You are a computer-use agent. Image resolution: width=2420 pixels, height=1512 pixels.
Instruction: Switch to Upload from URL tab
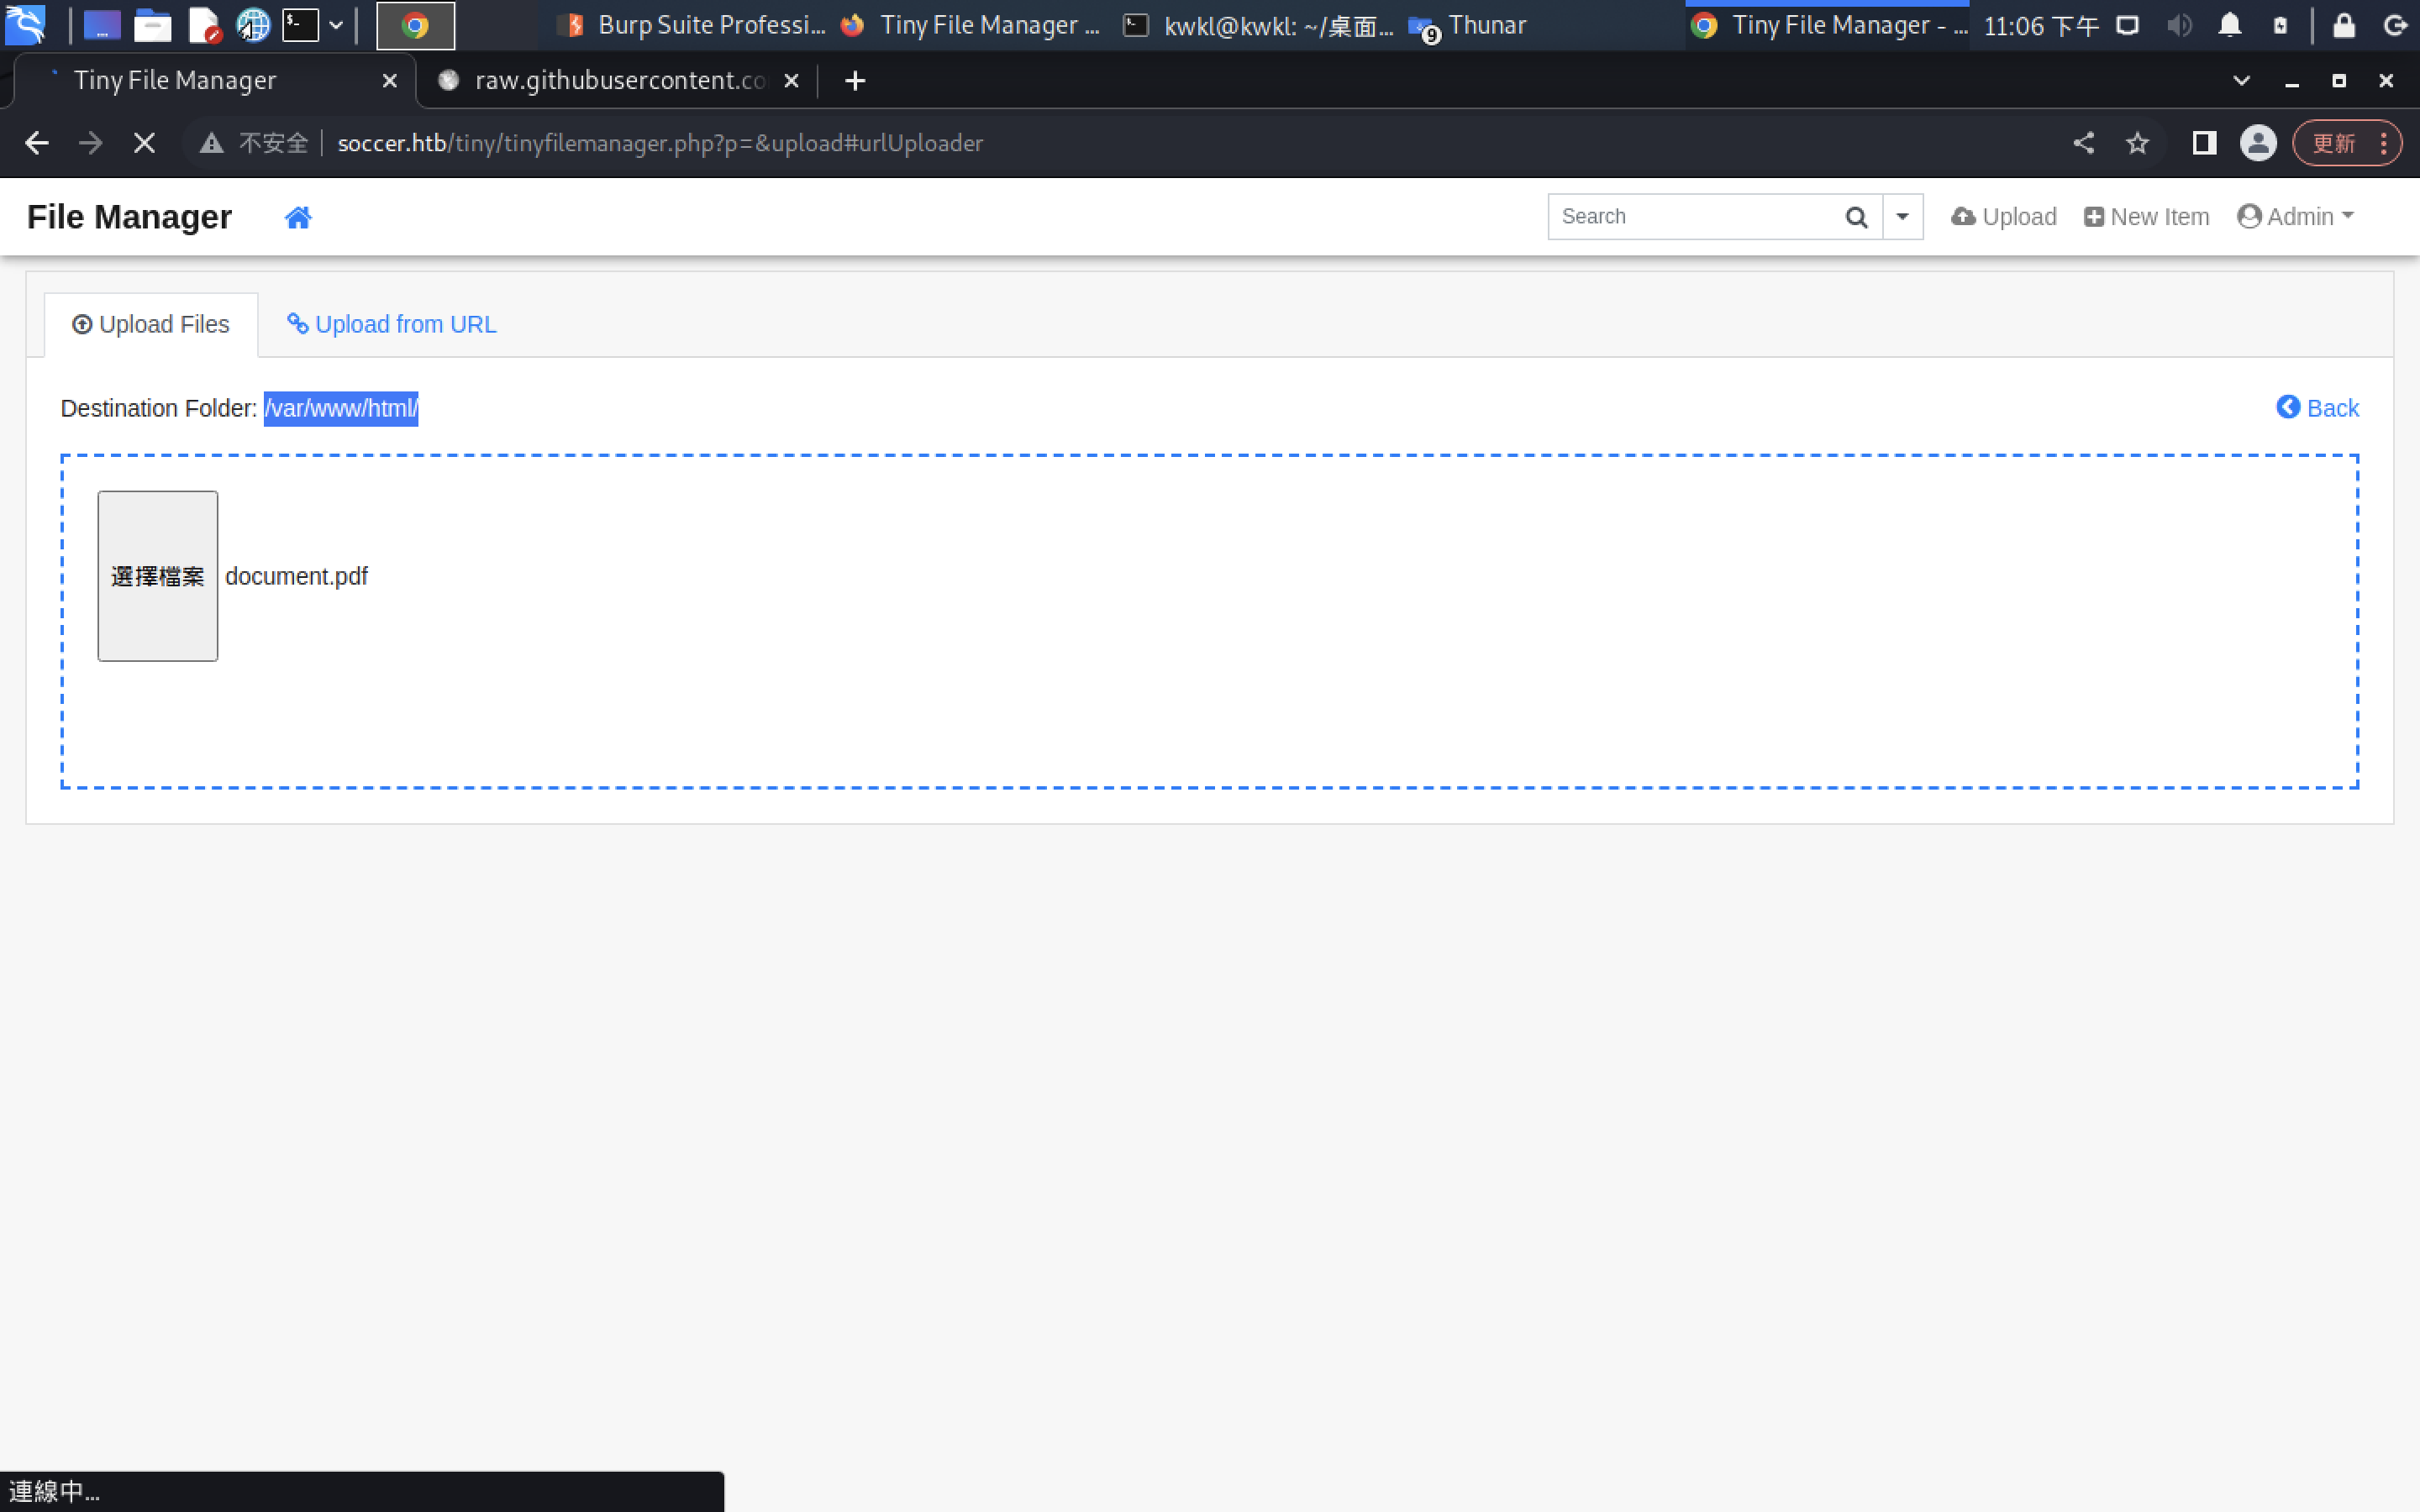pyautogui.click(x=392, y=324)
